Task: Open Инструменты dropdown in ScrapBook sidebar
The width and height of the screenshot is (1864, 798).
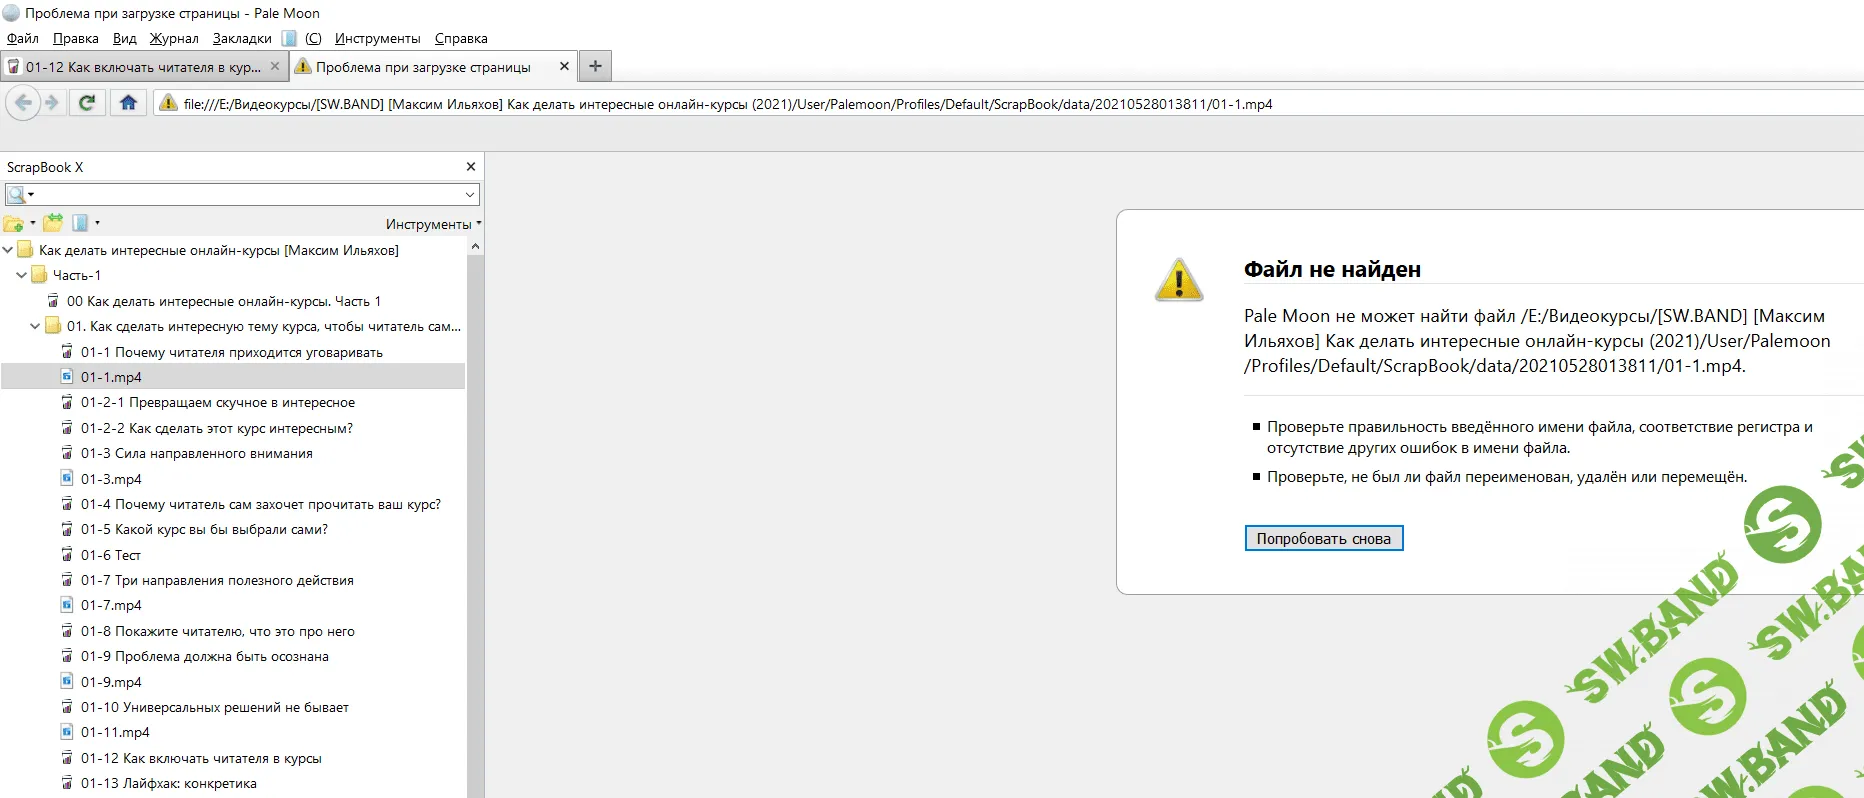Action: click(x=432, y=224)
